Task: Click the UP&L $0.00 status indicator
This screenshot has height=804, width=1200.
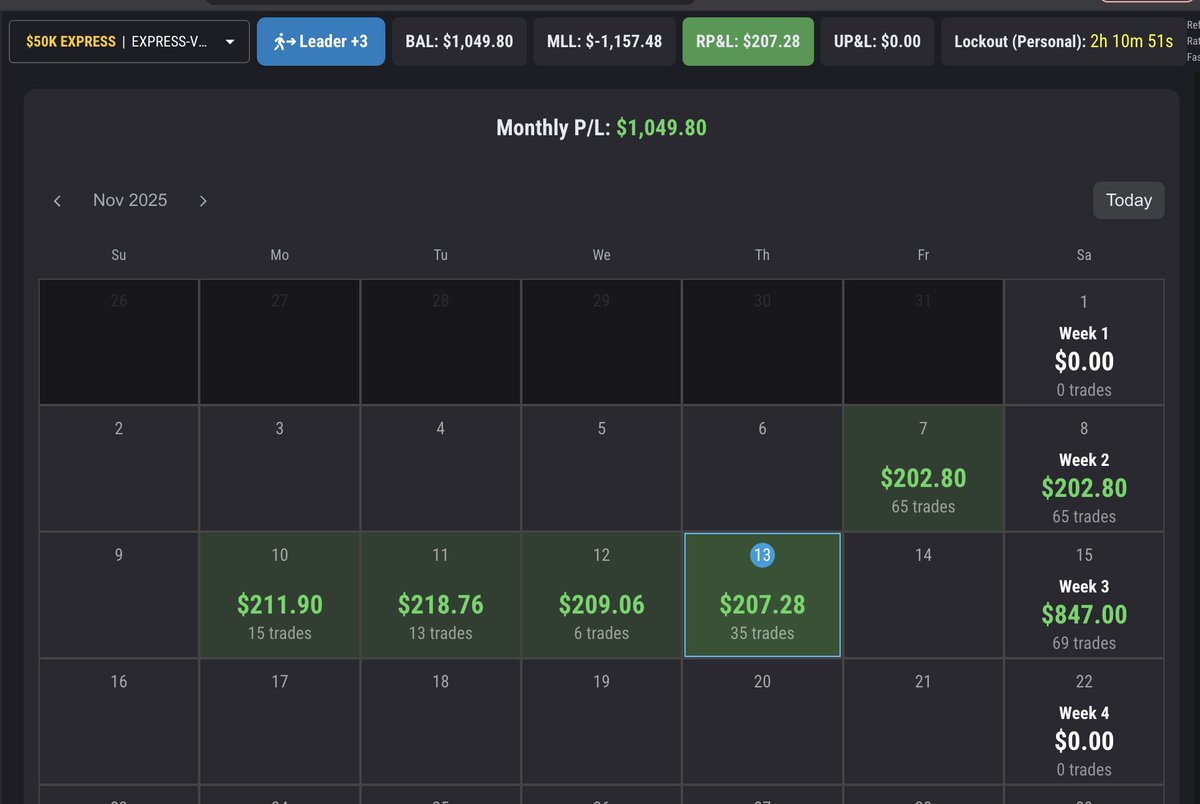Action: pyautogui.click(x=877, y=41)
